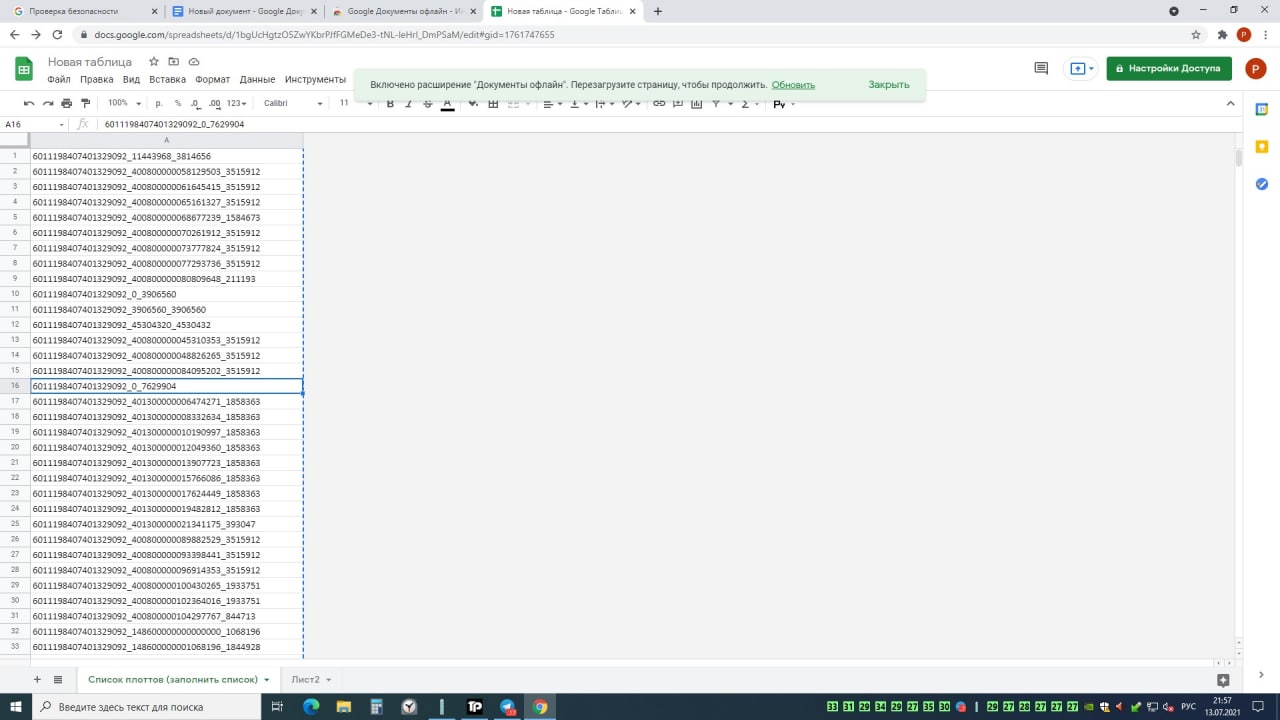Open the Edge icon in the taskbar
The width and height of the screenshot is (1280, 720).
(x=311, y=707)
